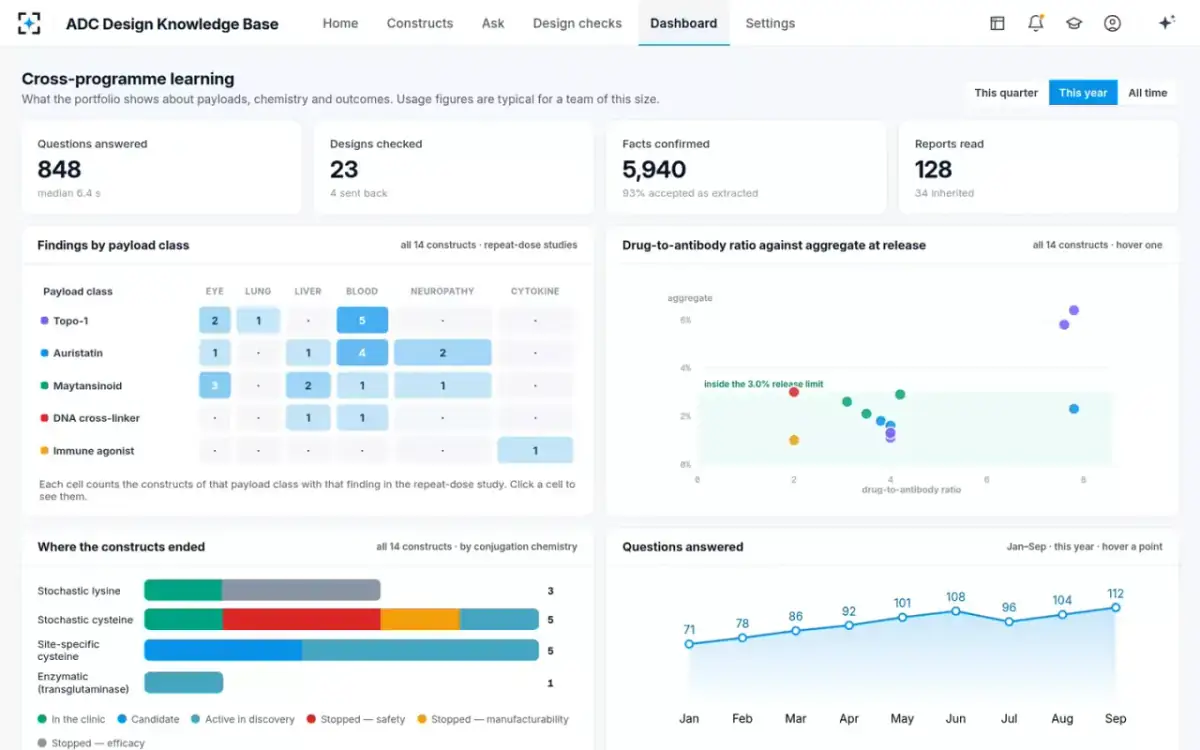Click the blue segment of Site-specific cysteine bar

tap(223, 650)
